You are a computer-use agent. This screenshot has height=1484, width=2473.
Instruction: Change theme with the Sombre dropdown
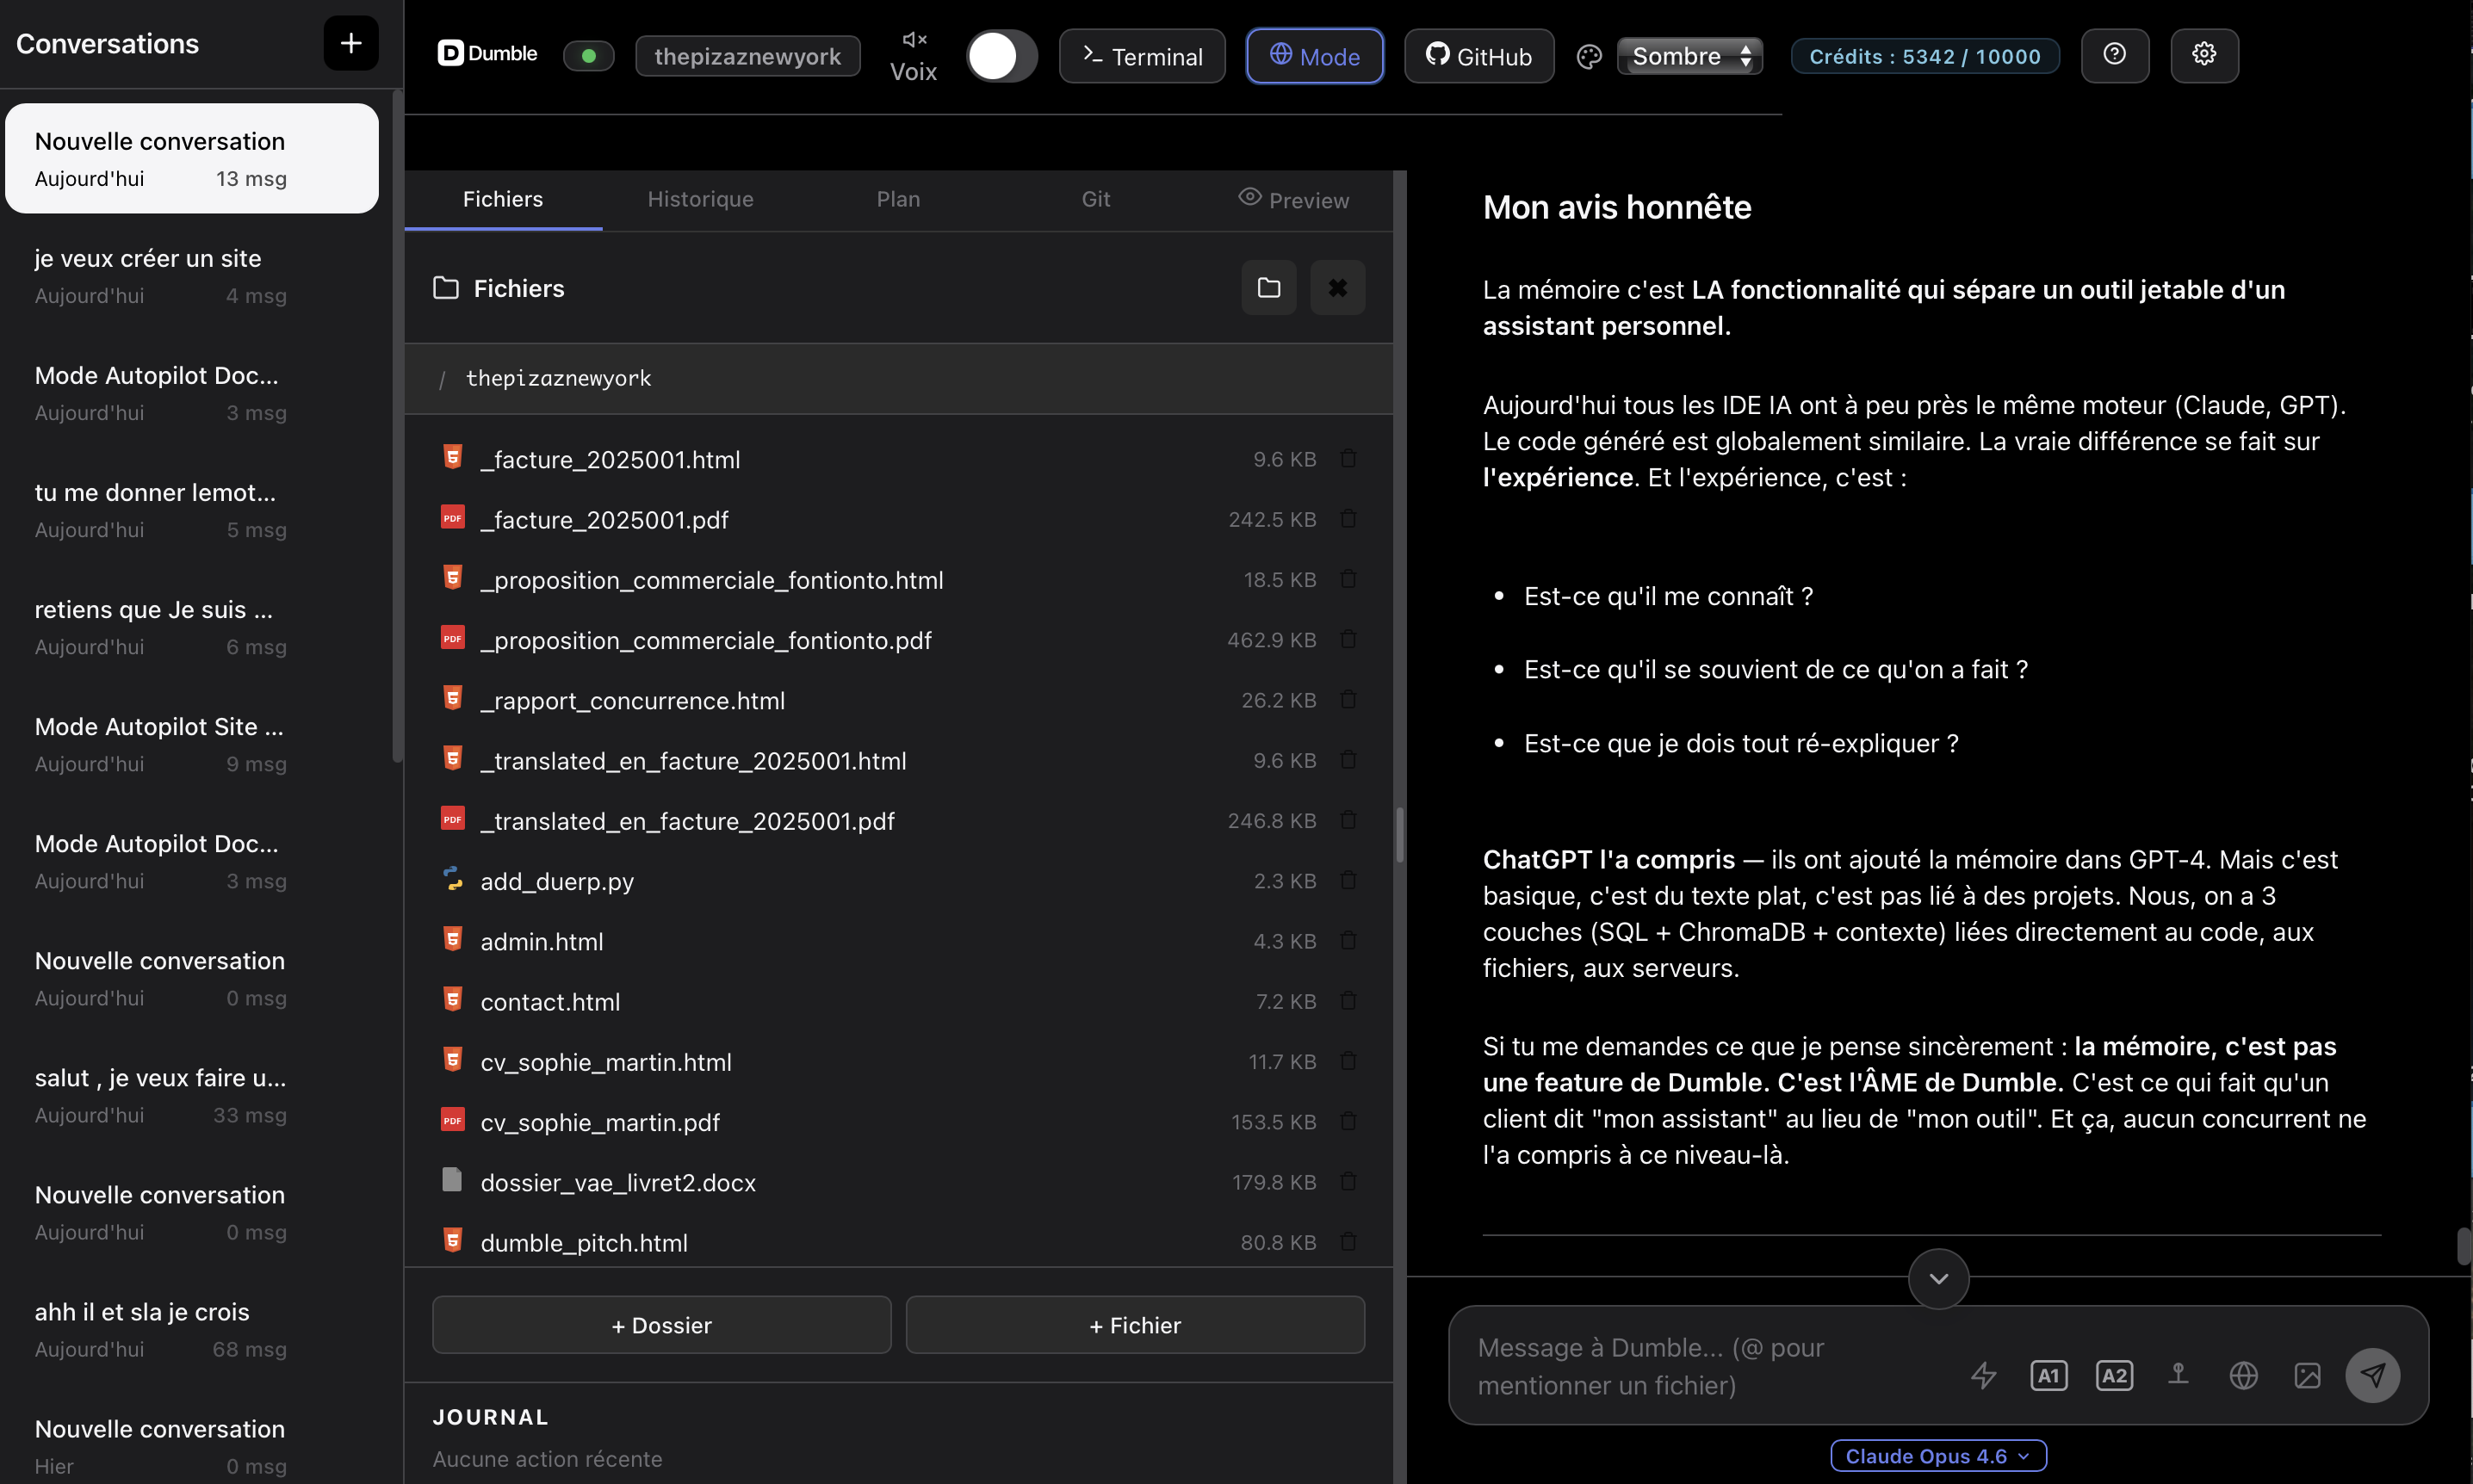(x=1689, y=55)
